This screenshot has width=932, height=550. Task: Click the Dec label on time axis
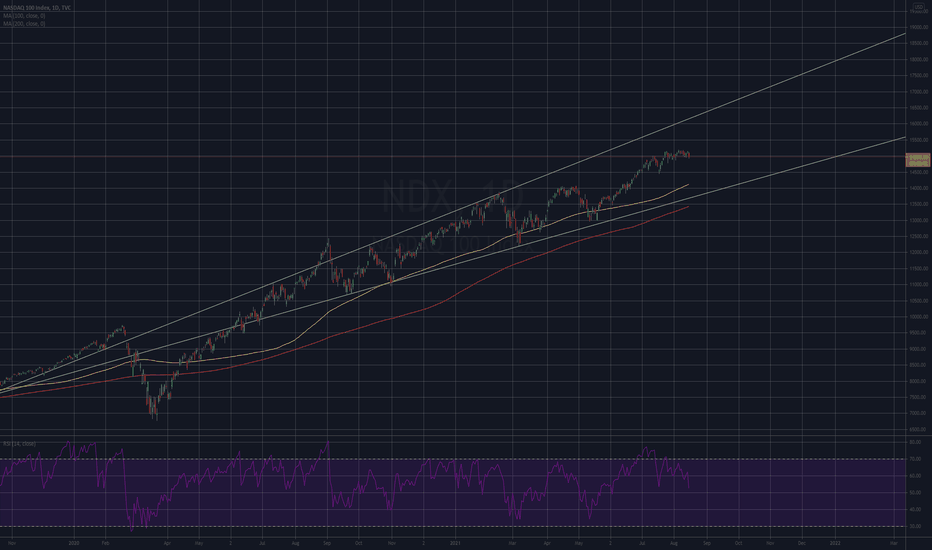click(802, 543)
